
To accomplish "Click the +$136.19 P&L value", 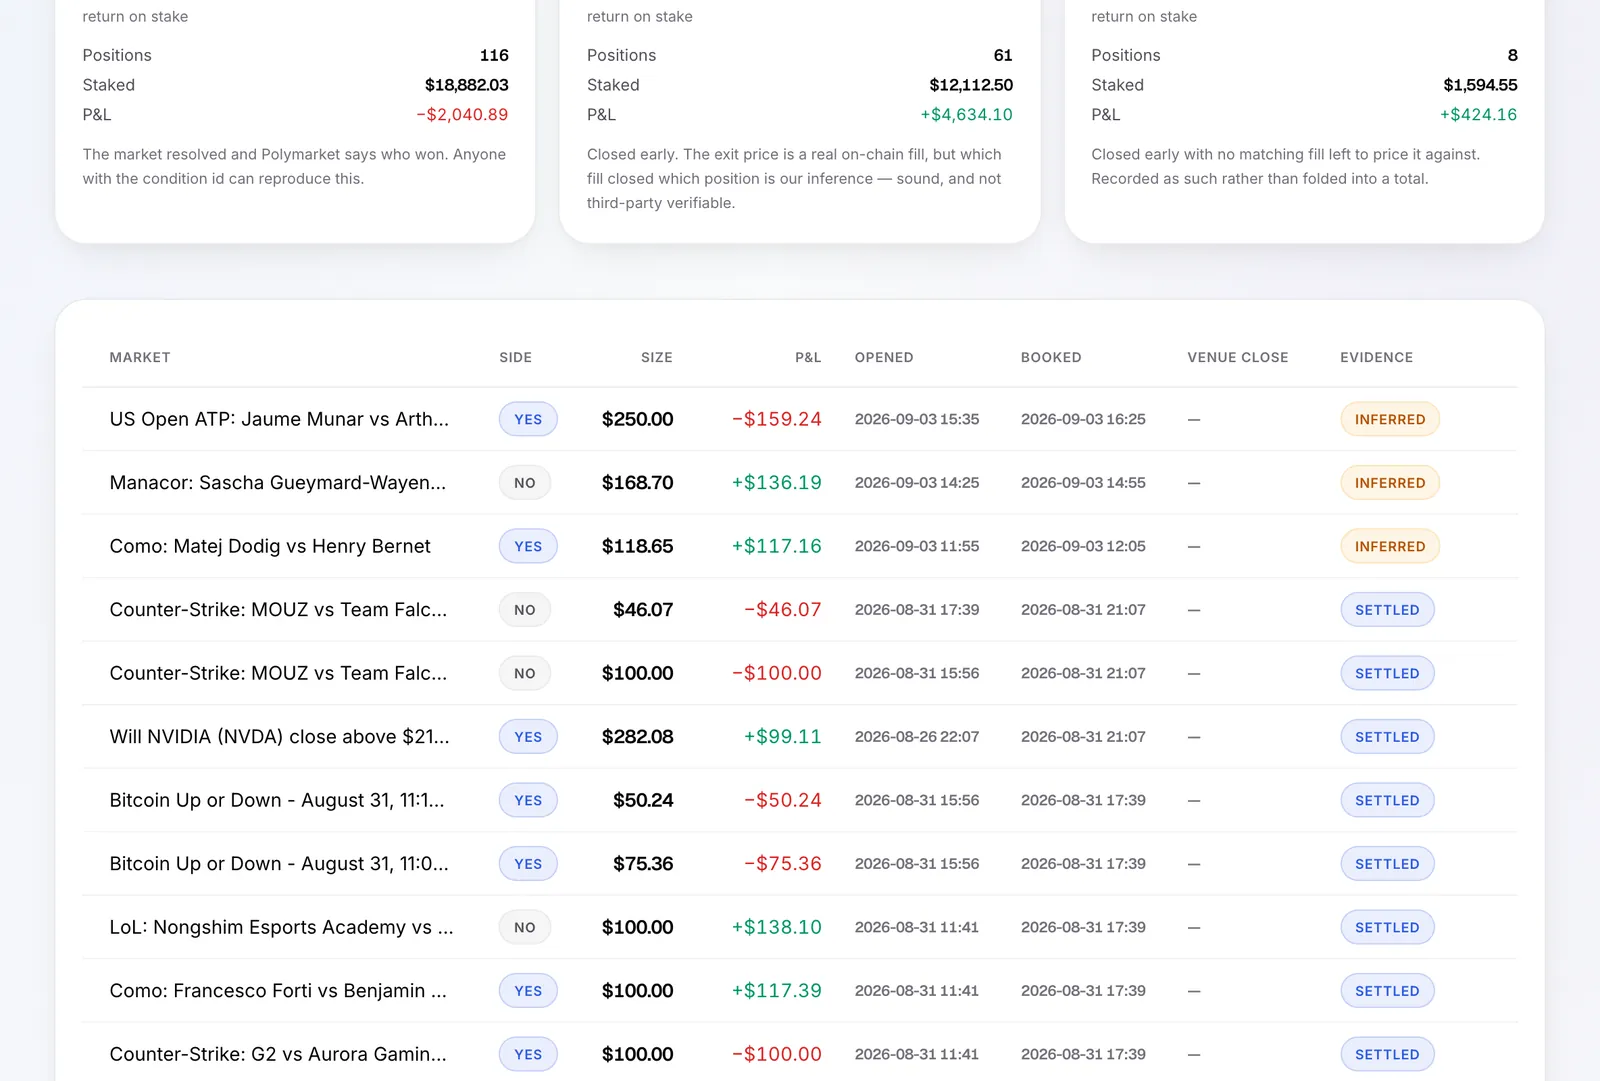I will point(777,483).
